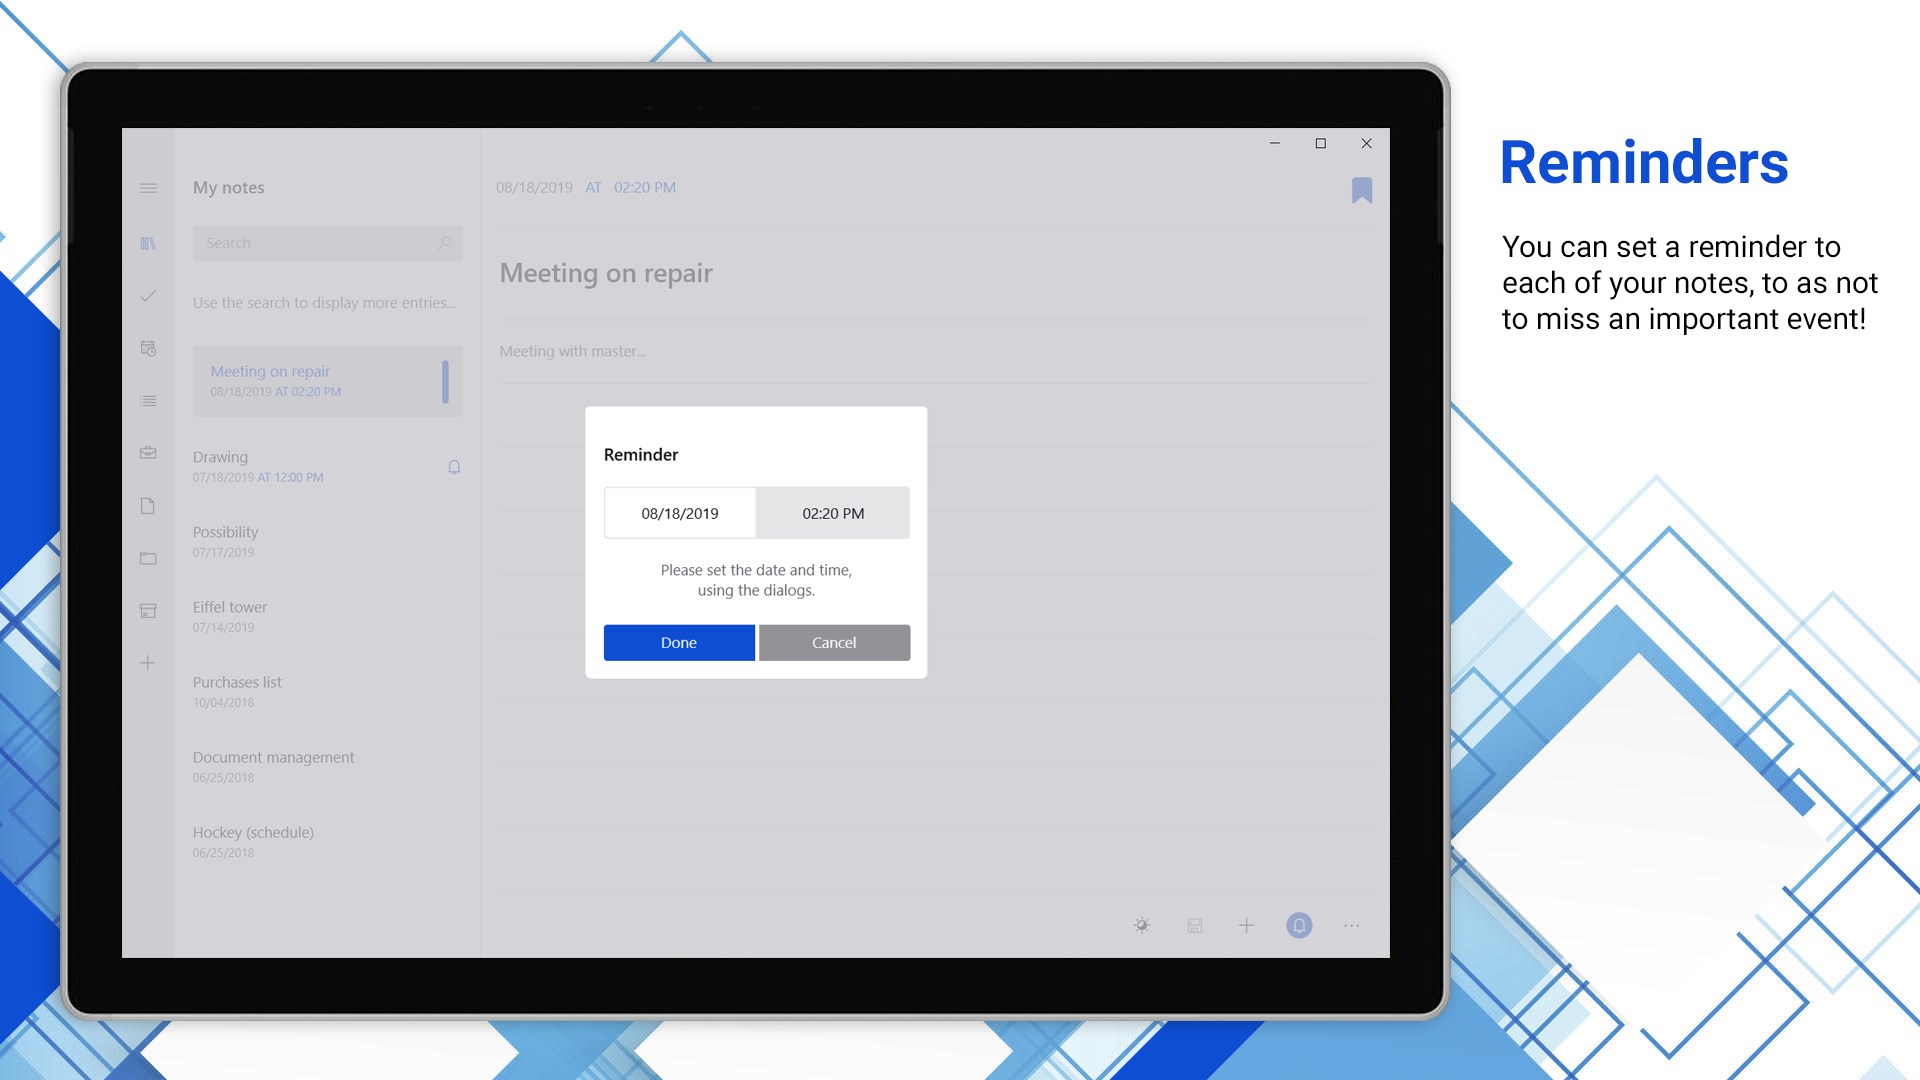Click the briefcase sidebar icon
Screen dimensions: 1920x1080
click(148, 453)
